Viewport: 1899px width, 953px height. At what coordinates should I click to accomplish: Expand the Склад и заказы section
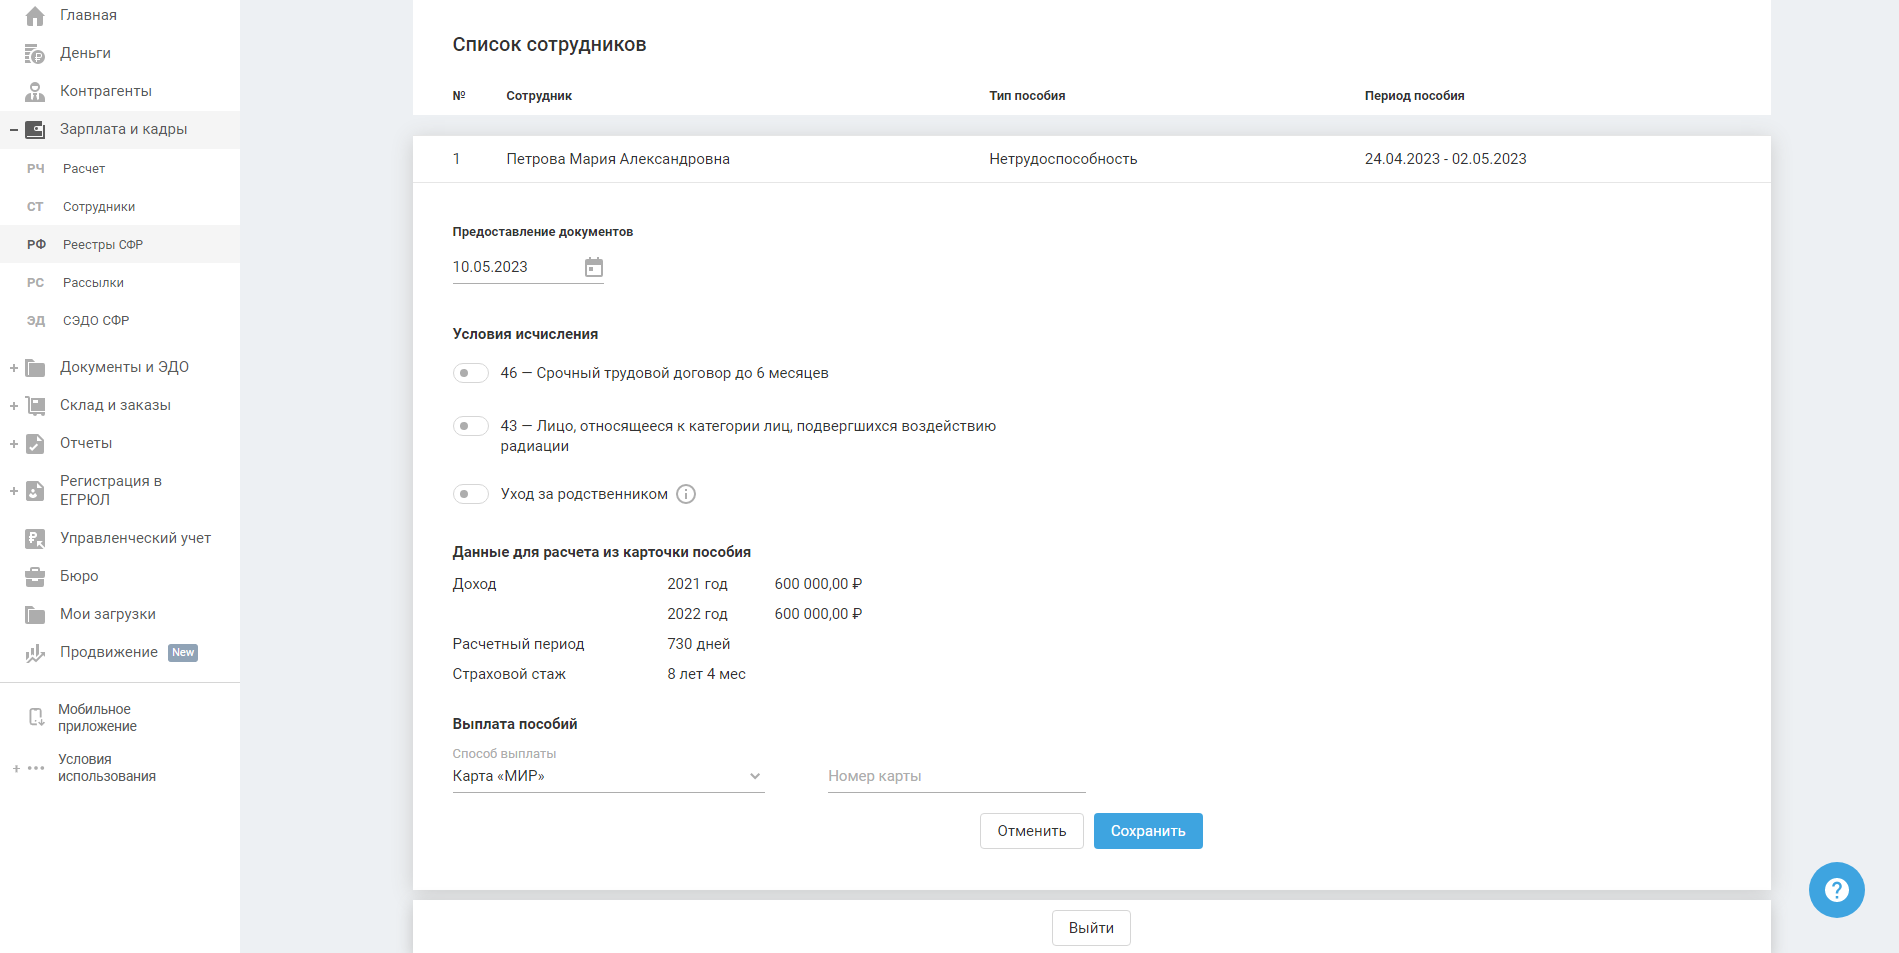(x=14, y=406)
